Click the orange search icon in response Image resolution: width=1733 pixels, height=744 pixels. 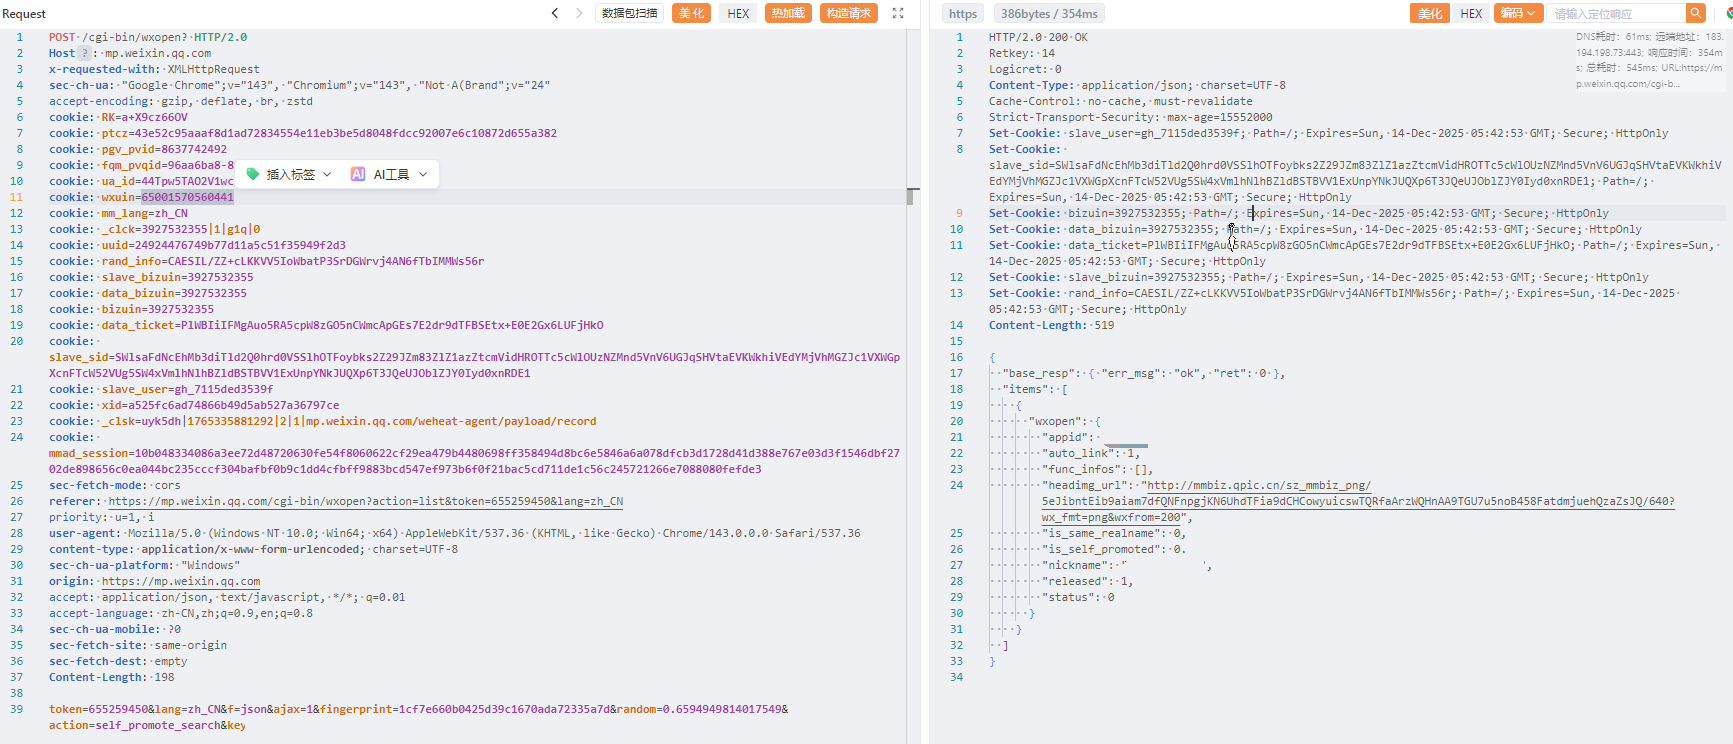point(1694,13)
